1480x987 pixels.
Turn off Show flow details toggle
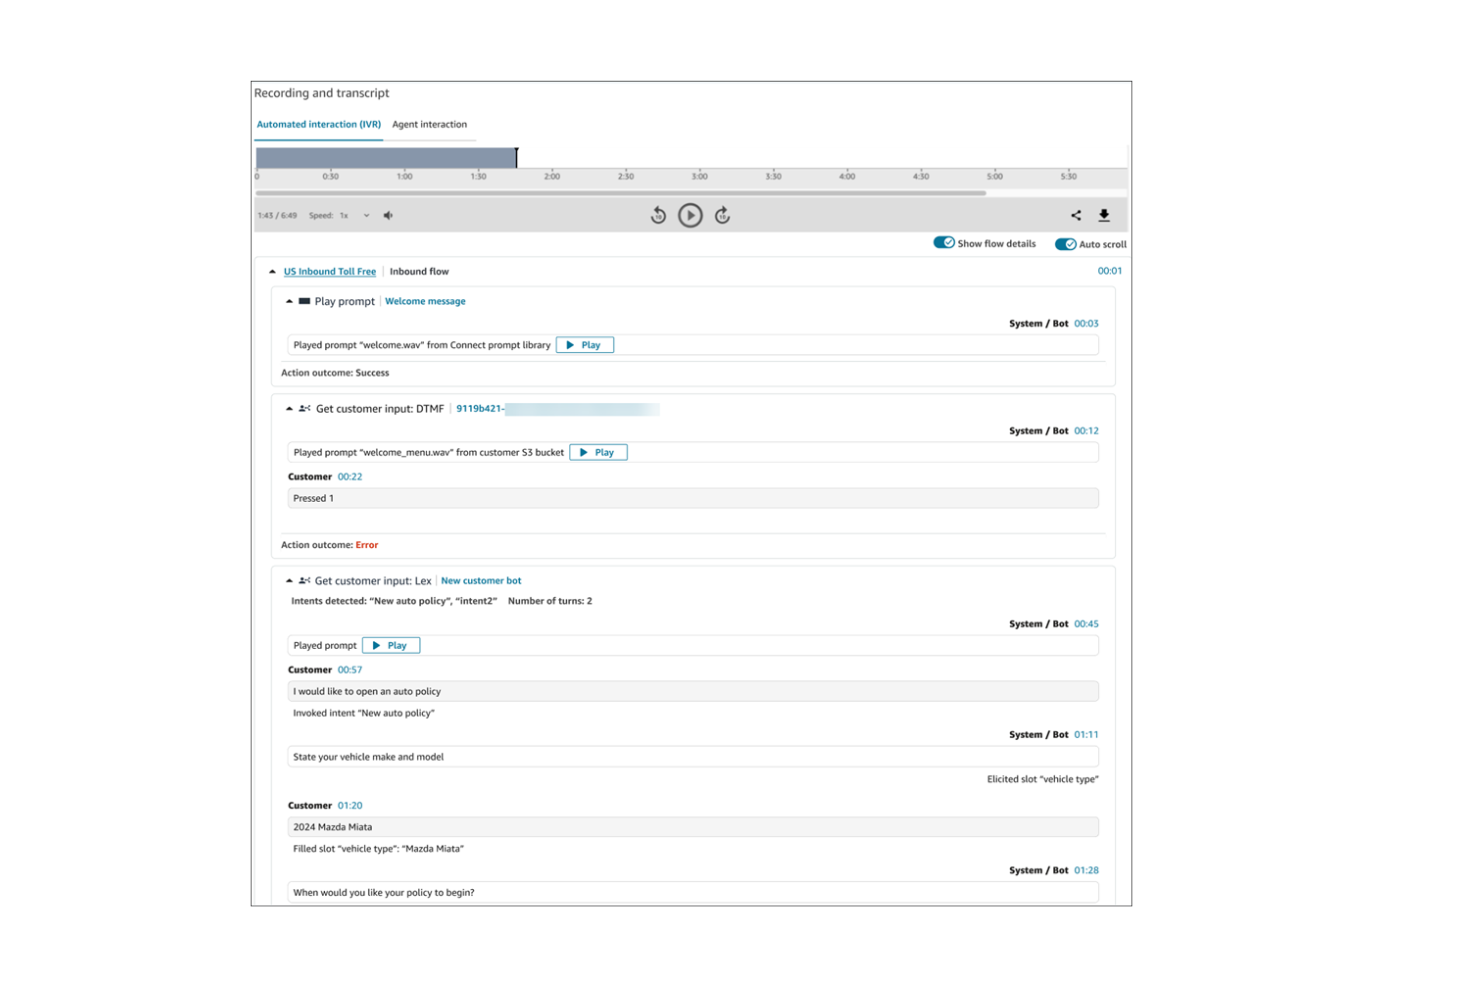944,243
